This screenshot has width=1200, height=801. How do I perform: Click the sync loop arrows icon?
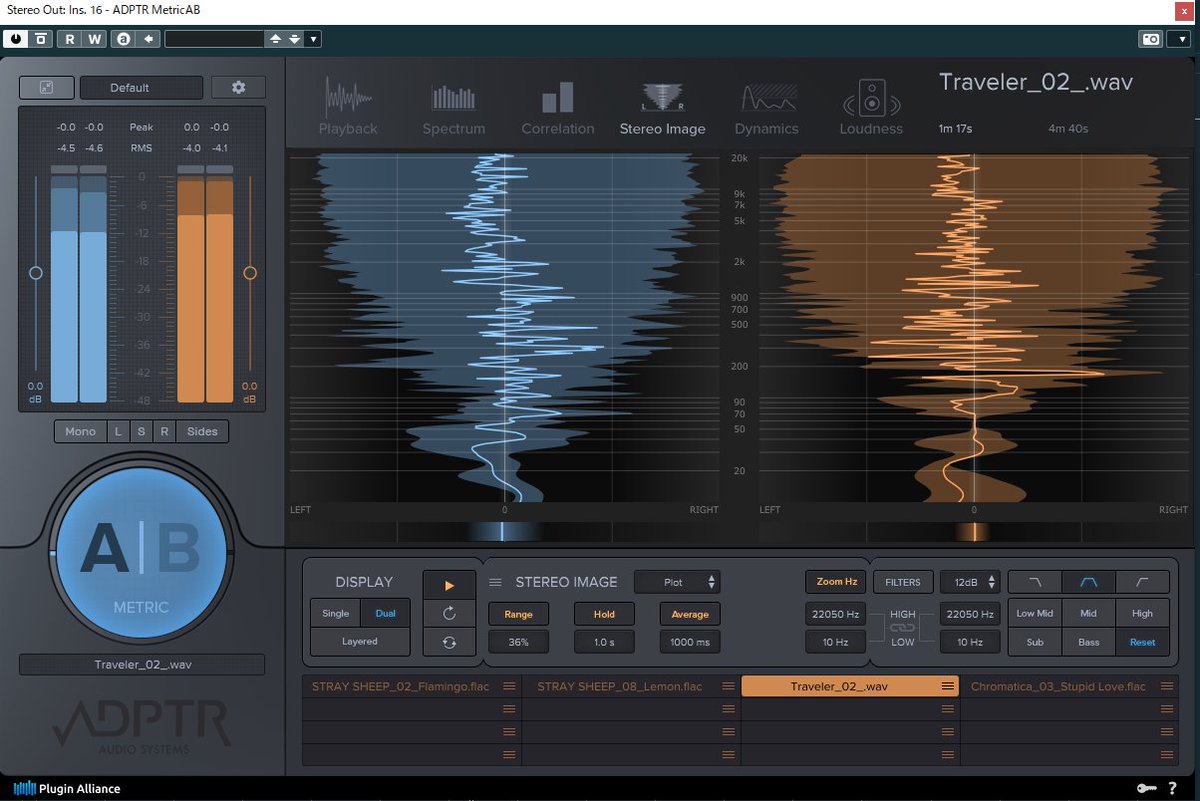(449, 642)
